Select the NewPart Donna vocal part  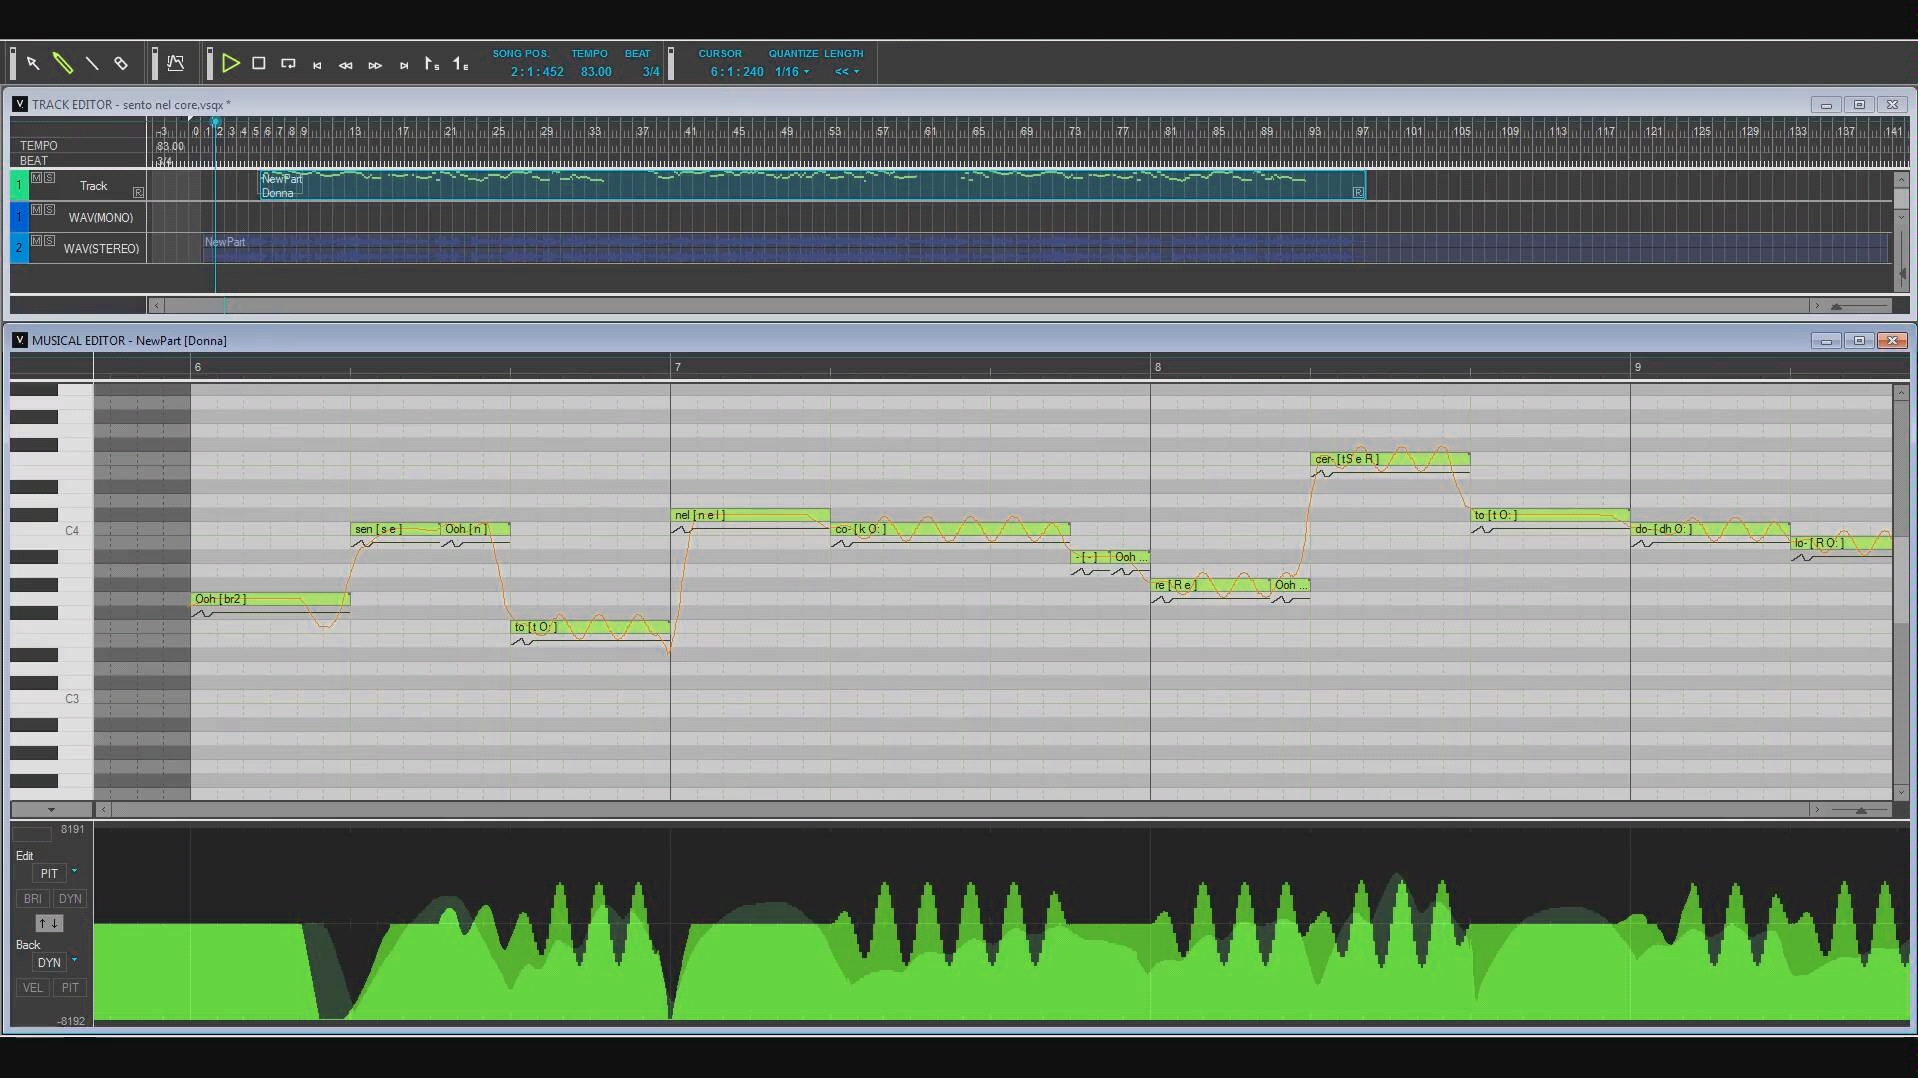[x=812, y=185]
